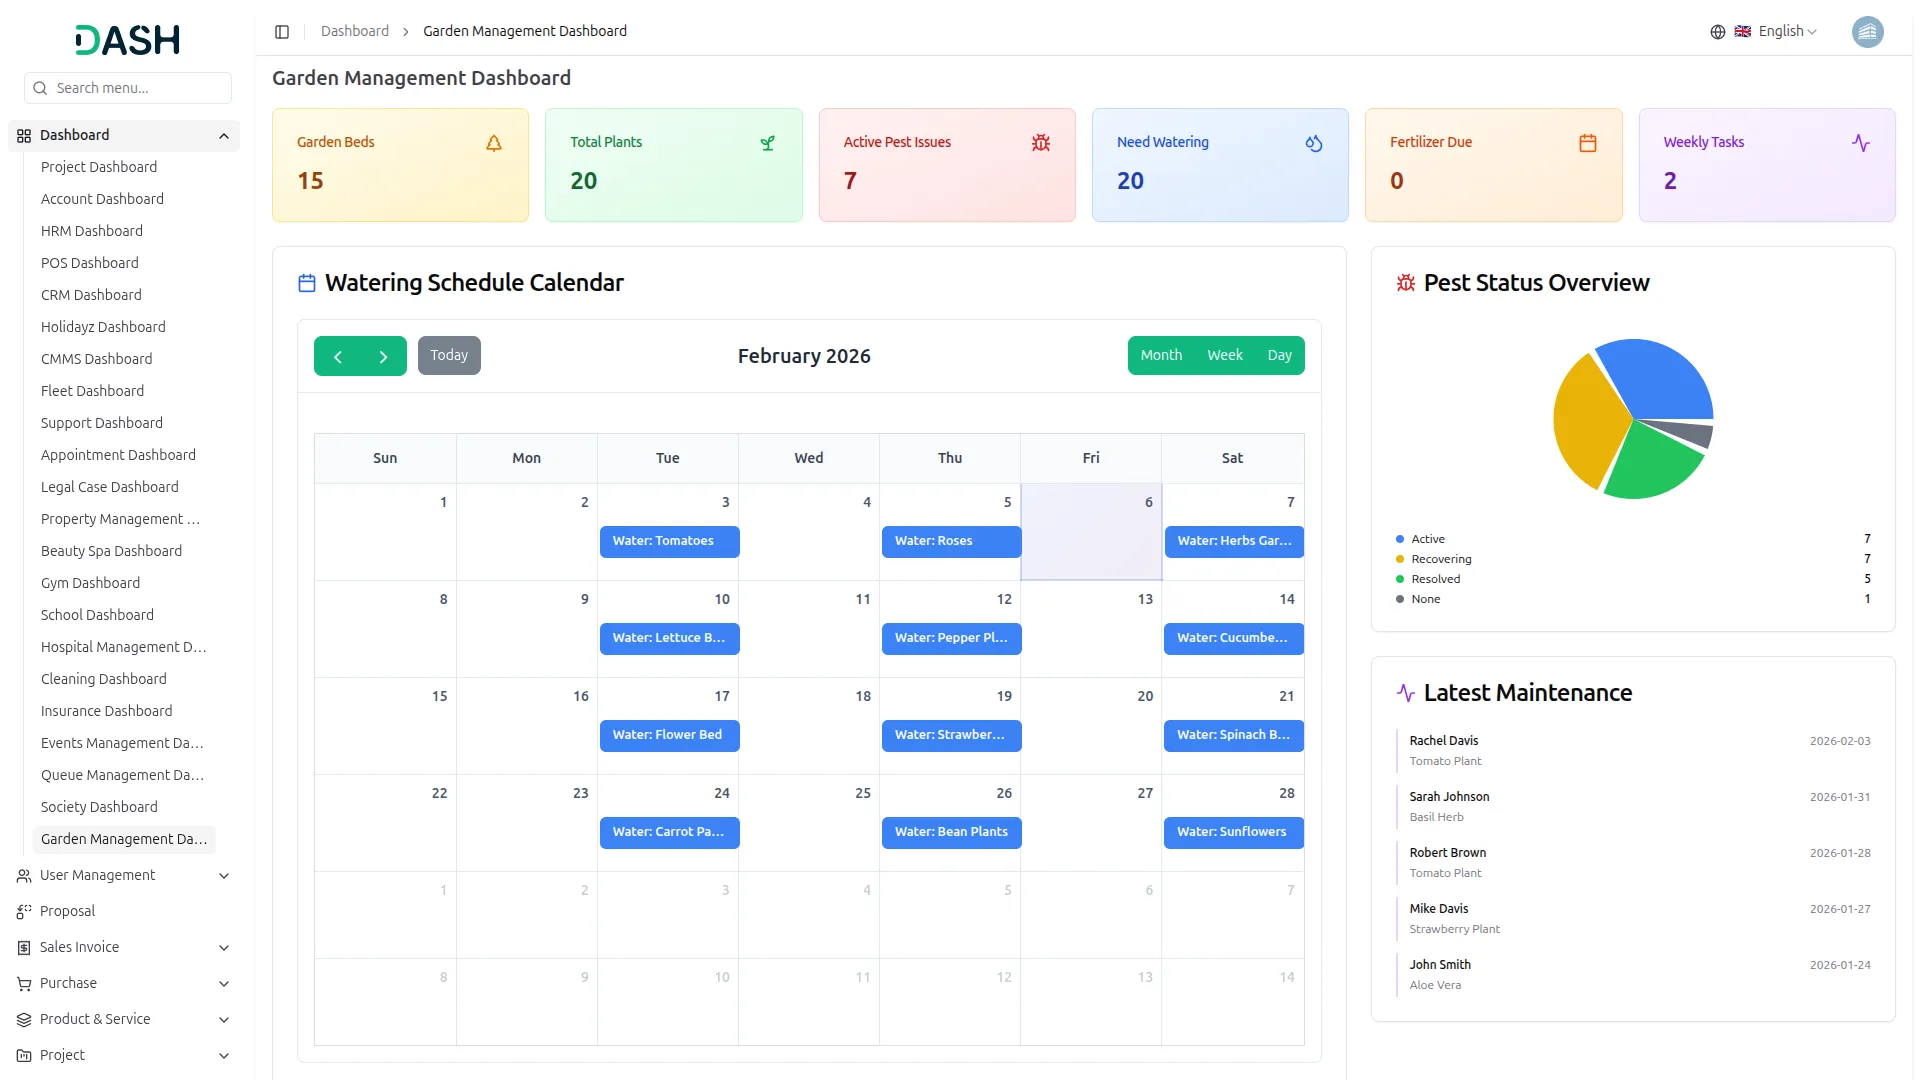The height and width of the screenshot is (1080, 1920).
Task: Click the Search menu input field
Action: tap(128, 88)
